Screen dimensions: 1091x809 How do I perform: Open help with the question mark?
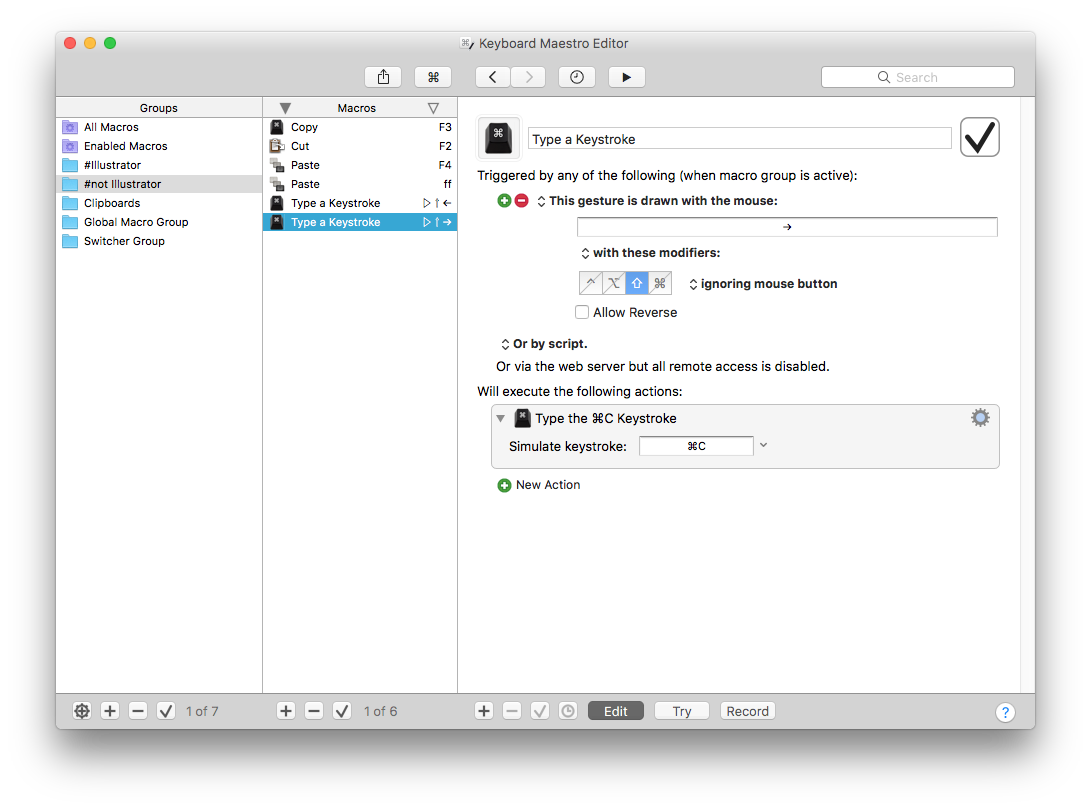coord(1005,712)
